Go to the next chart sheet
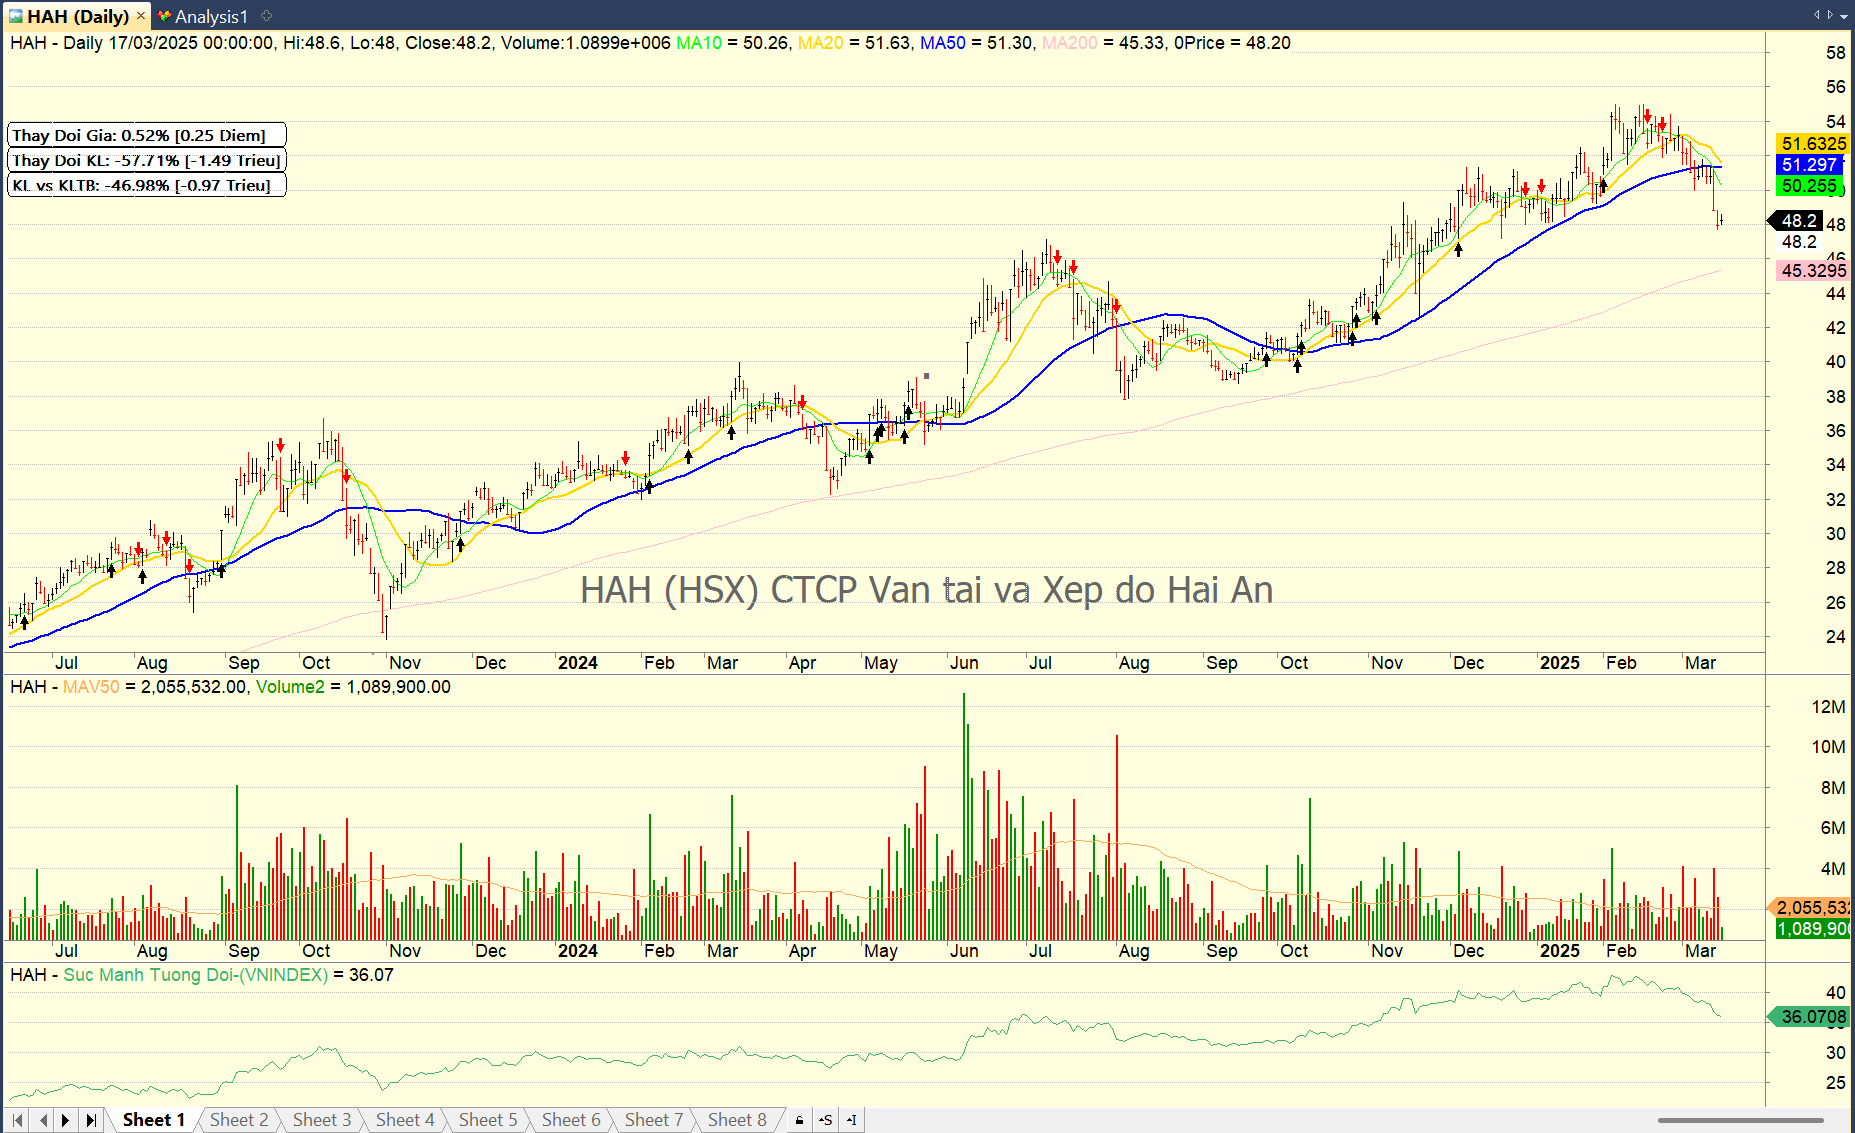The height and width of the screenshot is (1133, 1855). coord(66,1120)
